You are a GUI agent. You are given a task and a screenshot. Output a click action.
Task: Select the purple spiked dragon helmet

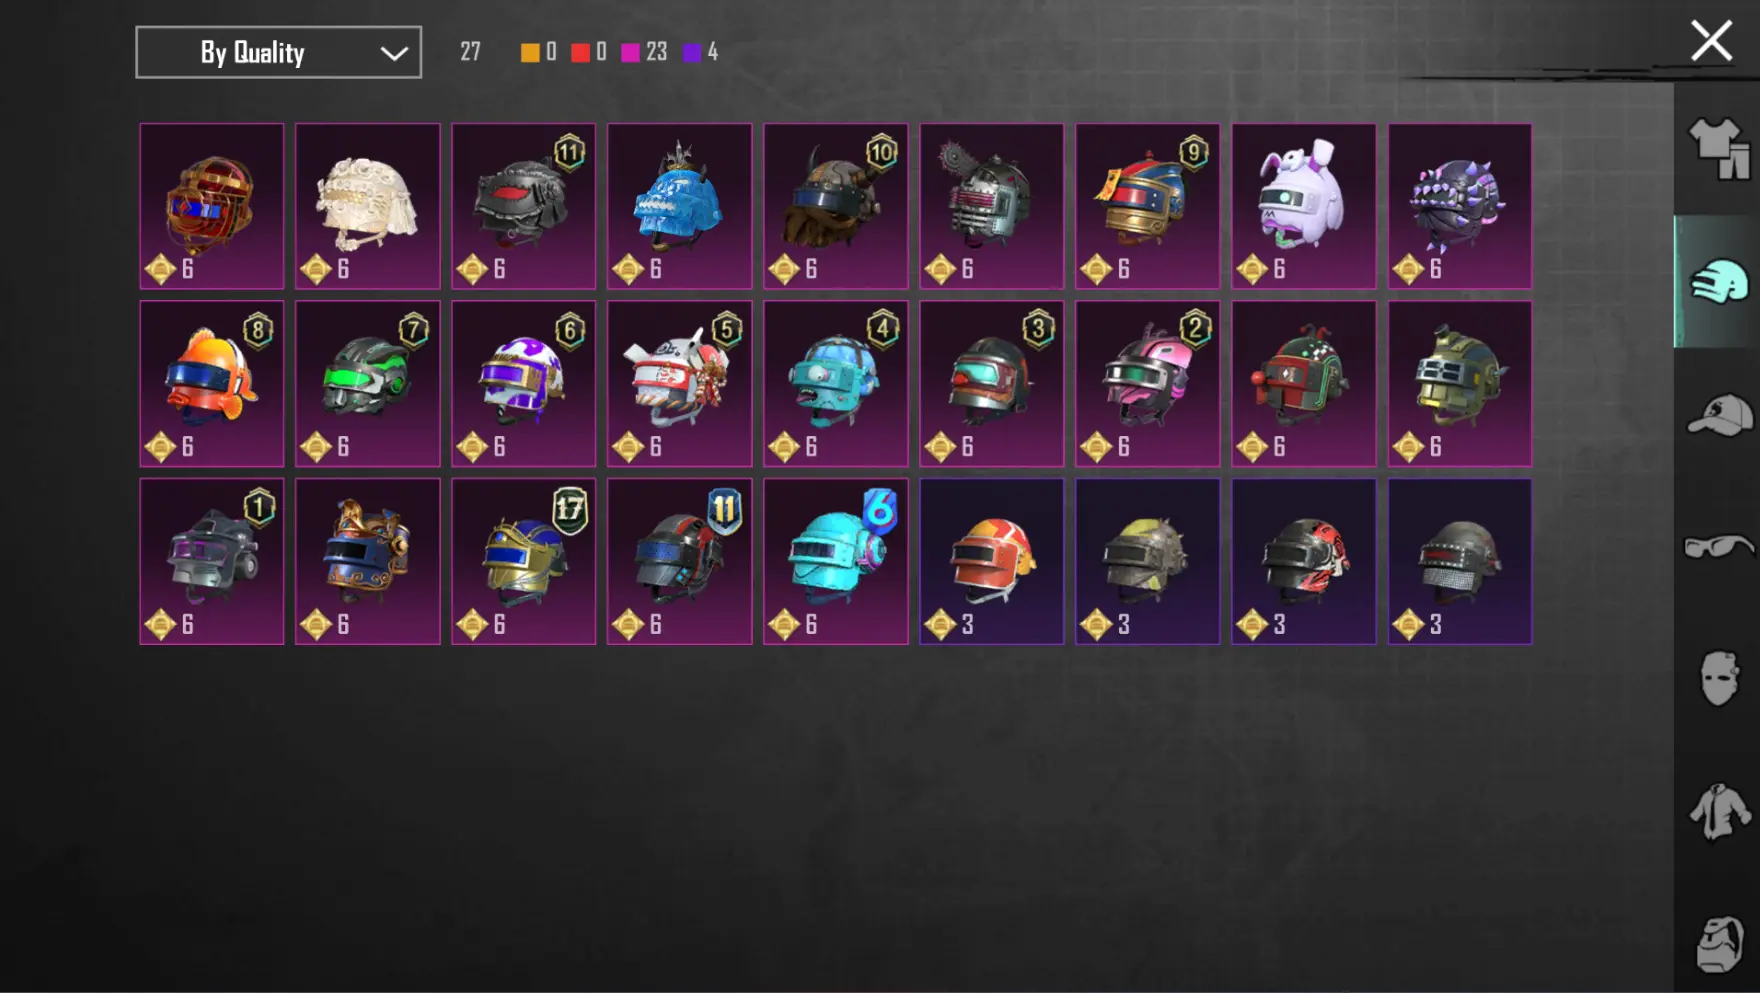point(1459,206)
